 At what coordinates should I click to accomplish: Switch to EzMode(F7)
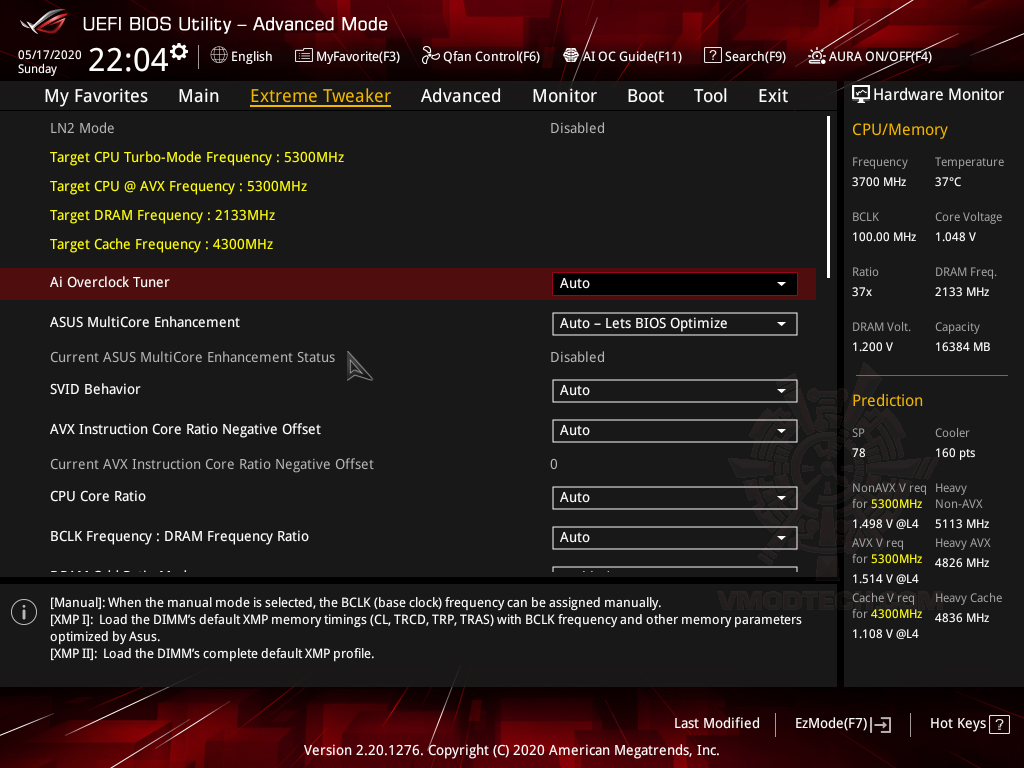point(842,723)
